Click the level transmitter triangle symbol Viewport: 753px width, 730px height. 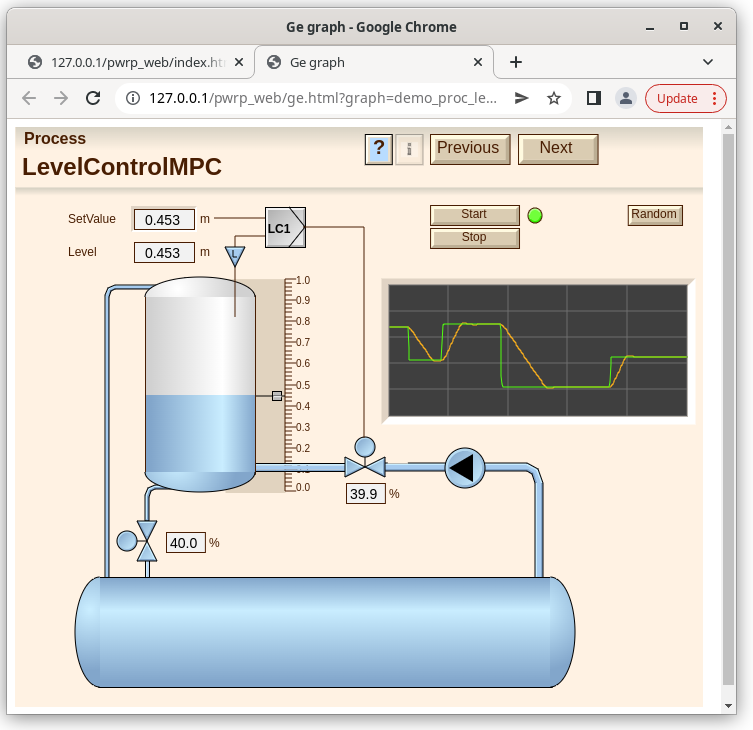(x=235, y=256)
